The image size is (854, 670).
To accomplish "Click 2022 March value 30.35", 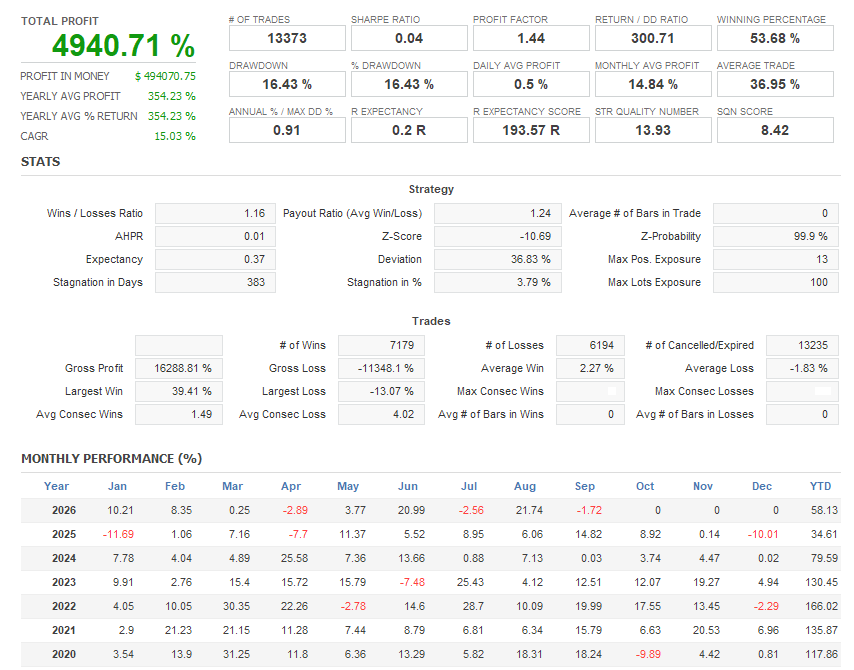I will (236, 606).
